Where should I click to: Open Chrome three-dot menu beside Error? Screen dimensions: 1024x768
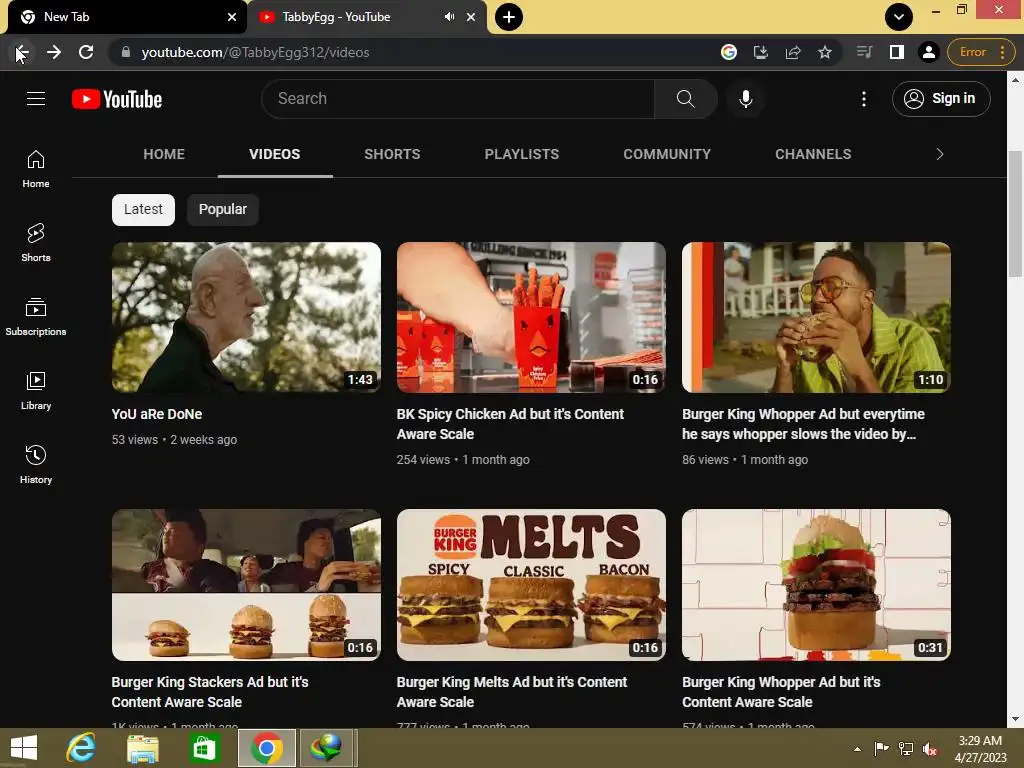coord(1002,52)
